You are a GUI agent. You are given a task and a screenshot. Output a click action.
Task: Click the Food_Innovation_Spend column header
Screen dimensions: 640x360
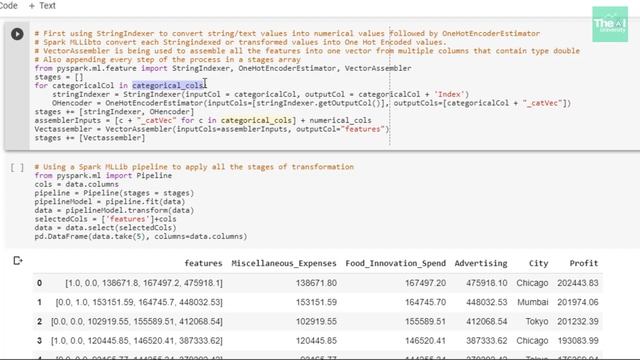coord(396,263)
